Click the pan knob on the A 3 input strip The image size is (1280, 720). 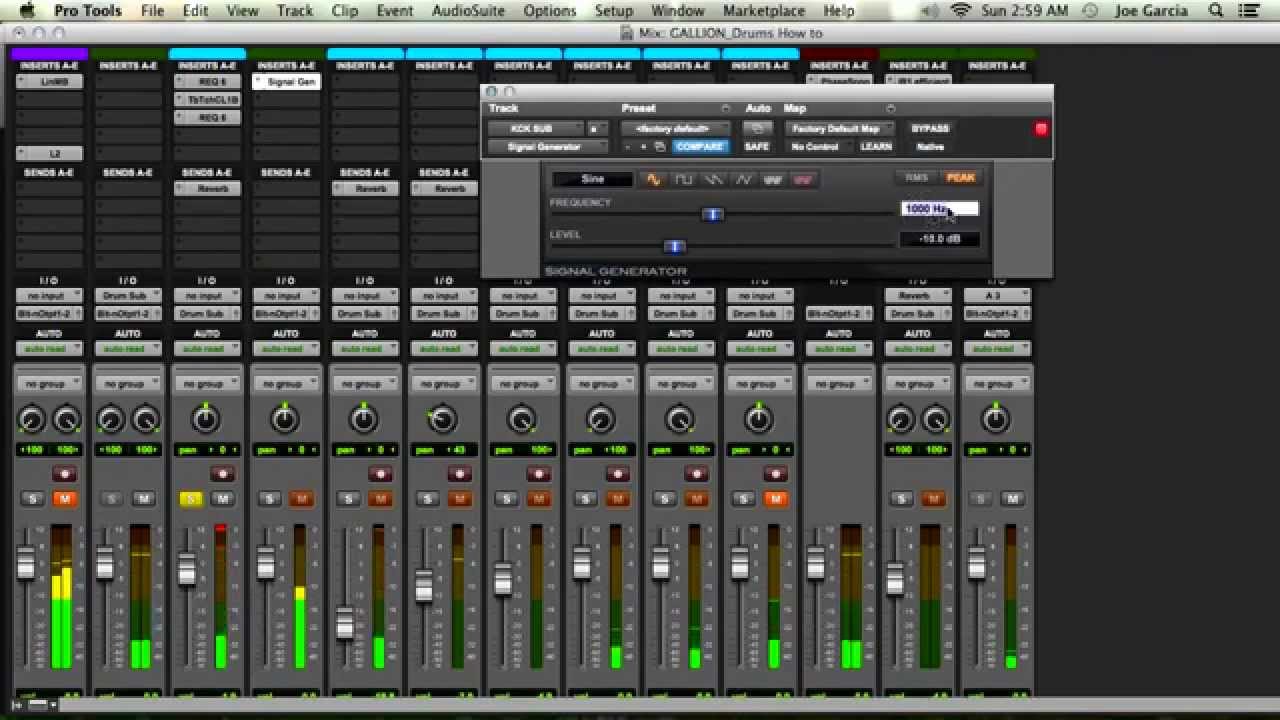click(x=995, y=420)
